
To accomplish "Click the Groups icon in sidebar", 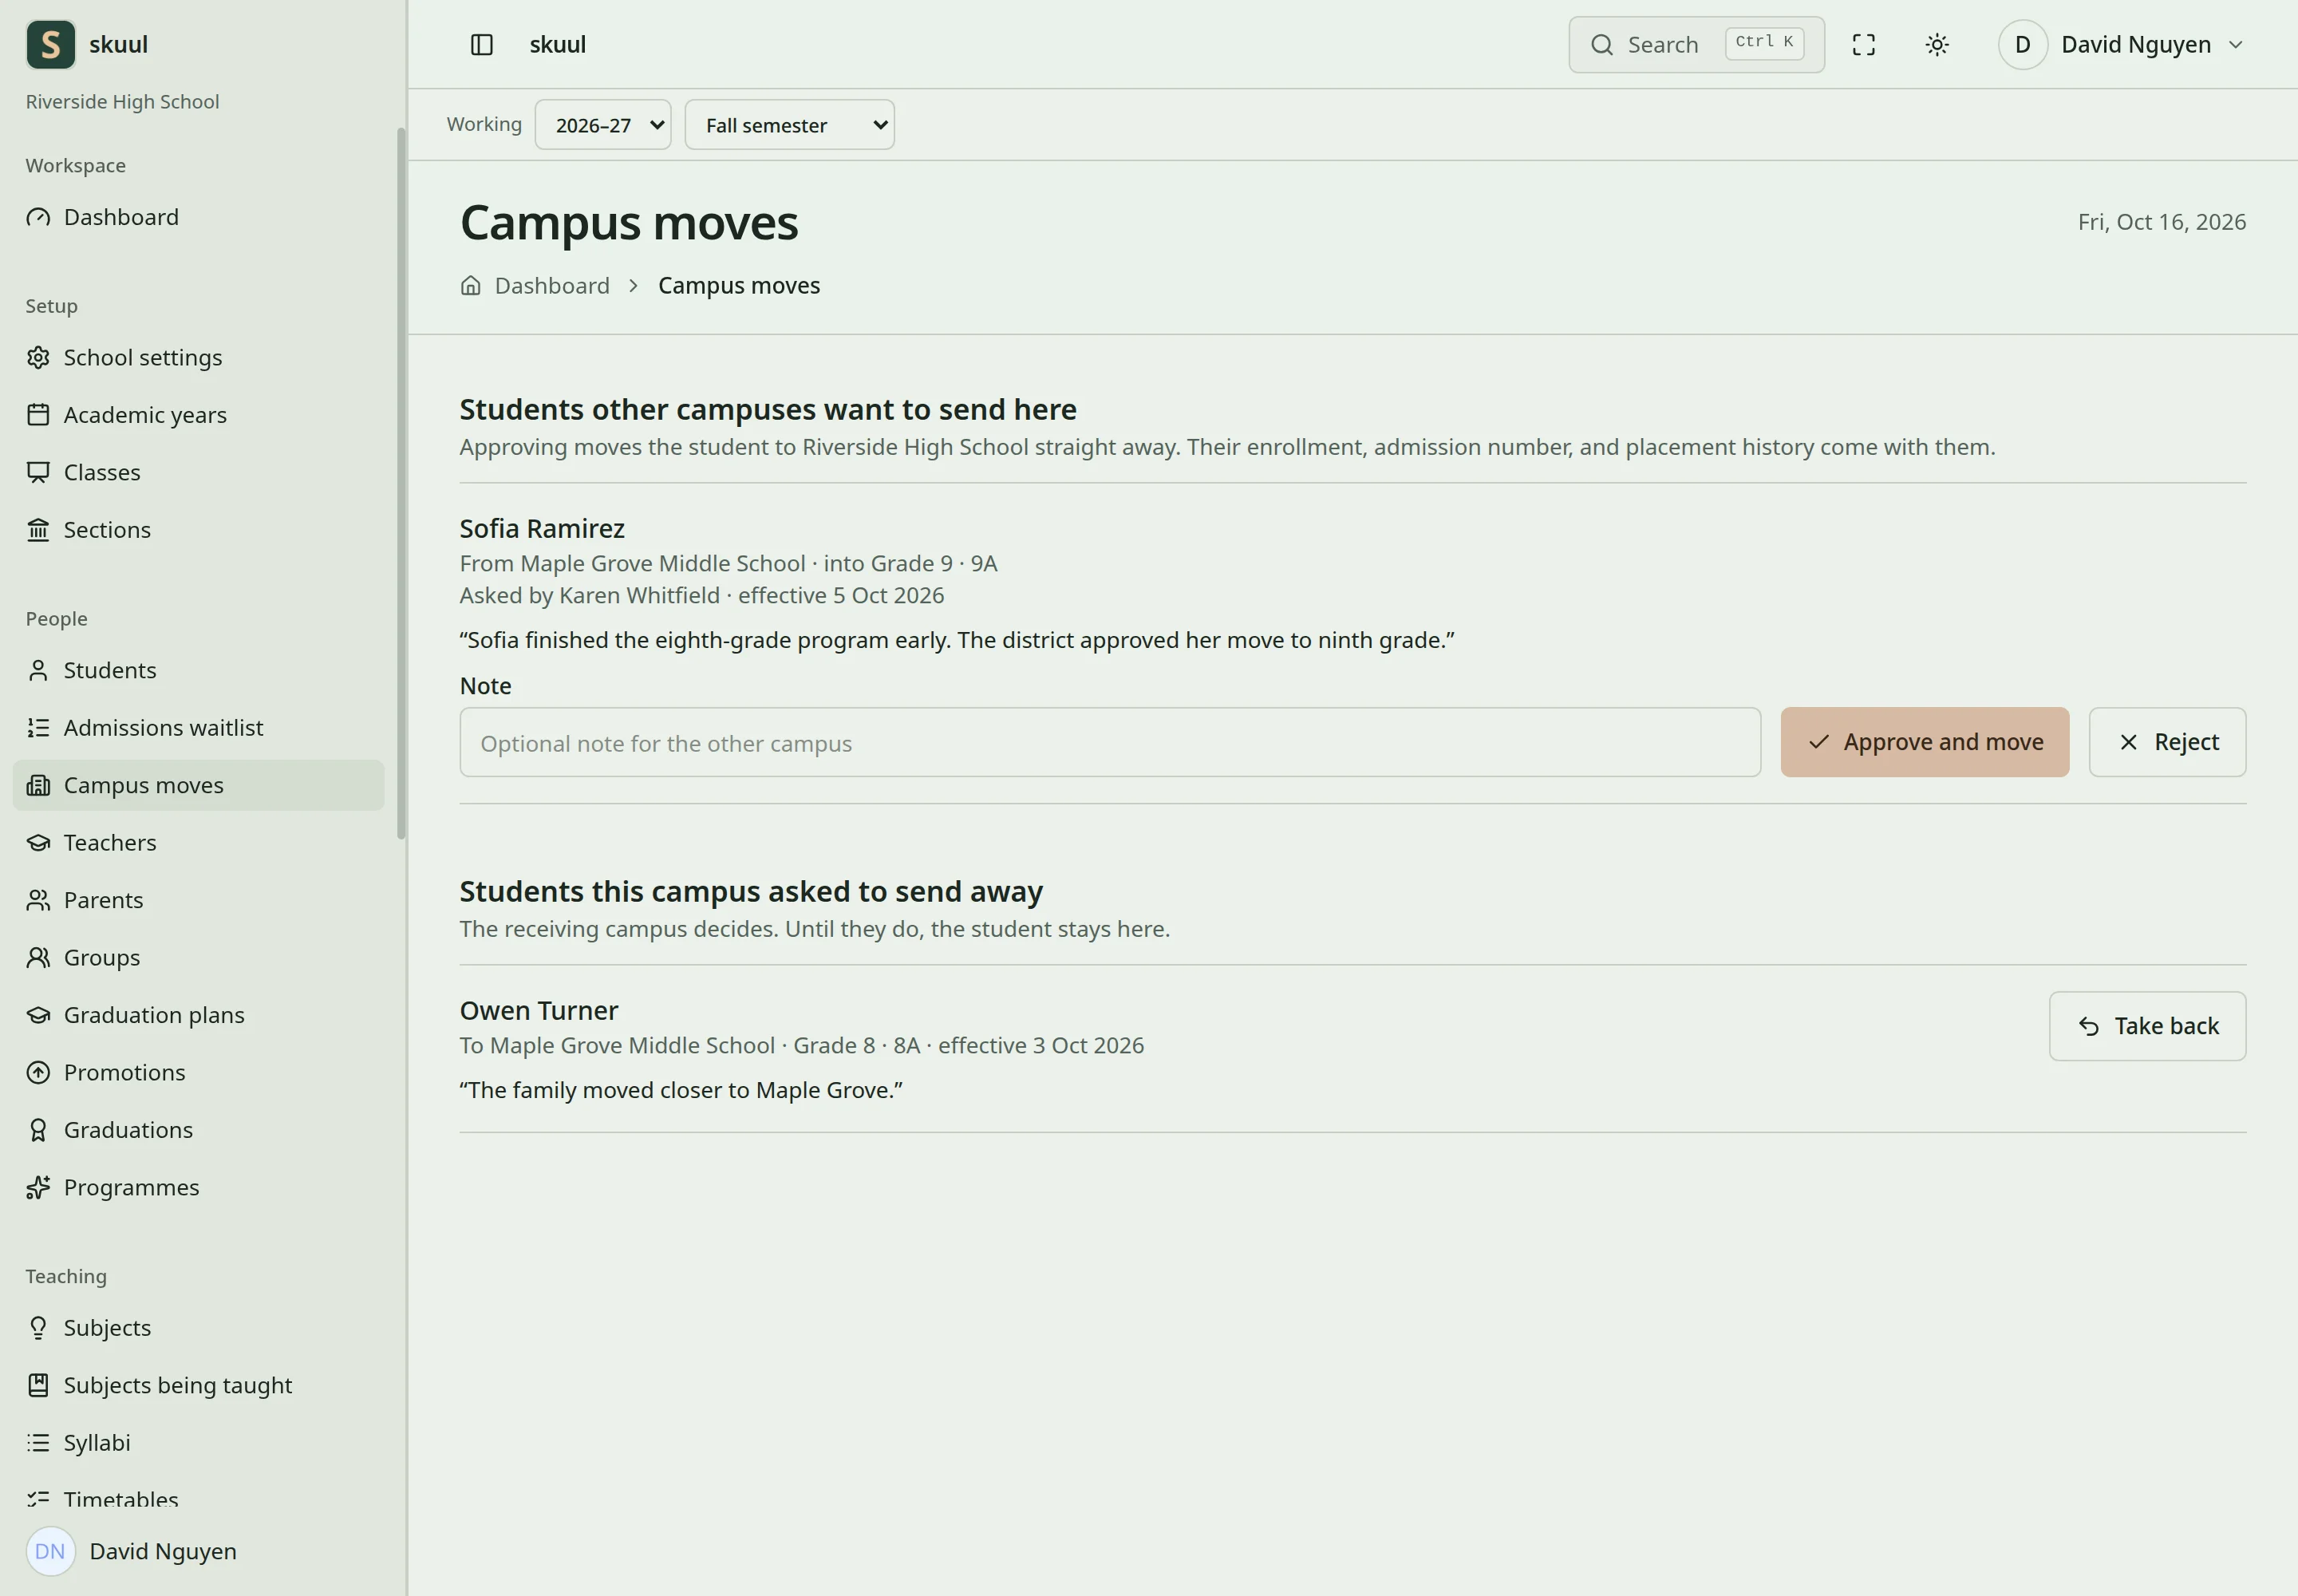I will [x=38, y=957].
